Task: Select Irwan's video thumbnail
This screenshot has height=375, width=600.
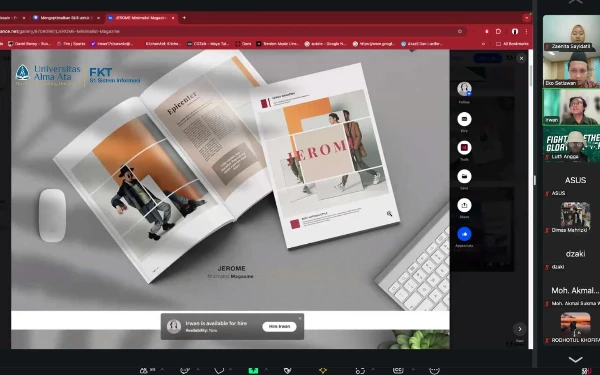Action: point(571,107)
